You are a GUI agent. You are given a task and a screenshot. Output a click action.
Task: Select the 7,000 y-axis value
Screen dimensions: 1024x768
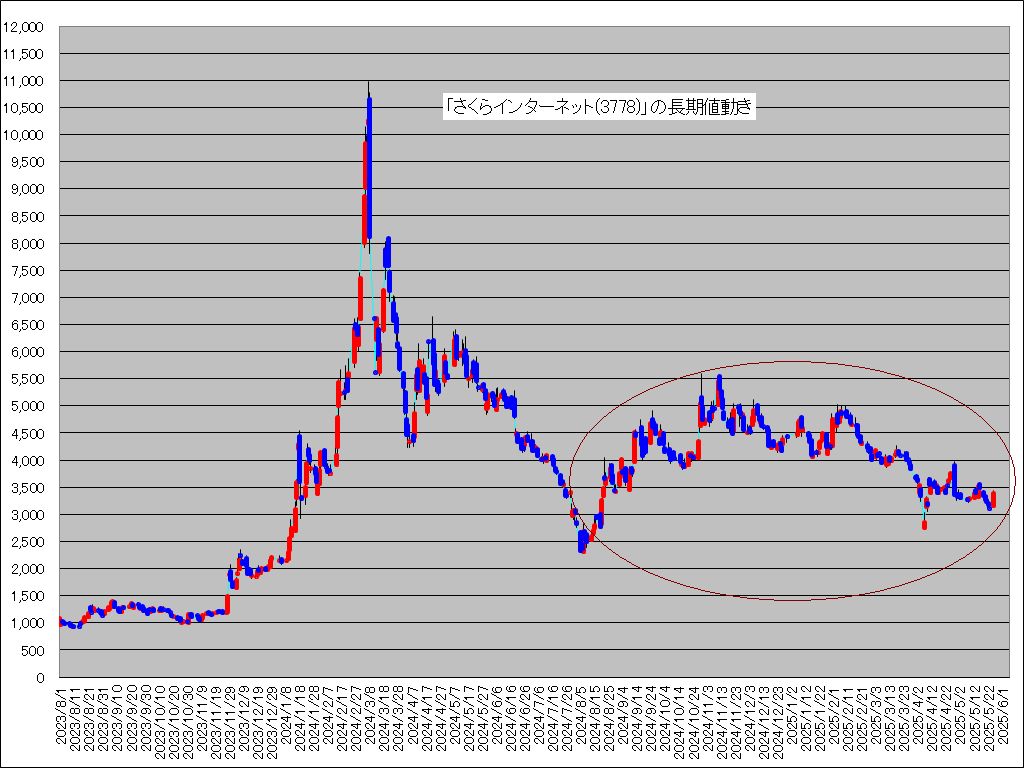point(26,298)
